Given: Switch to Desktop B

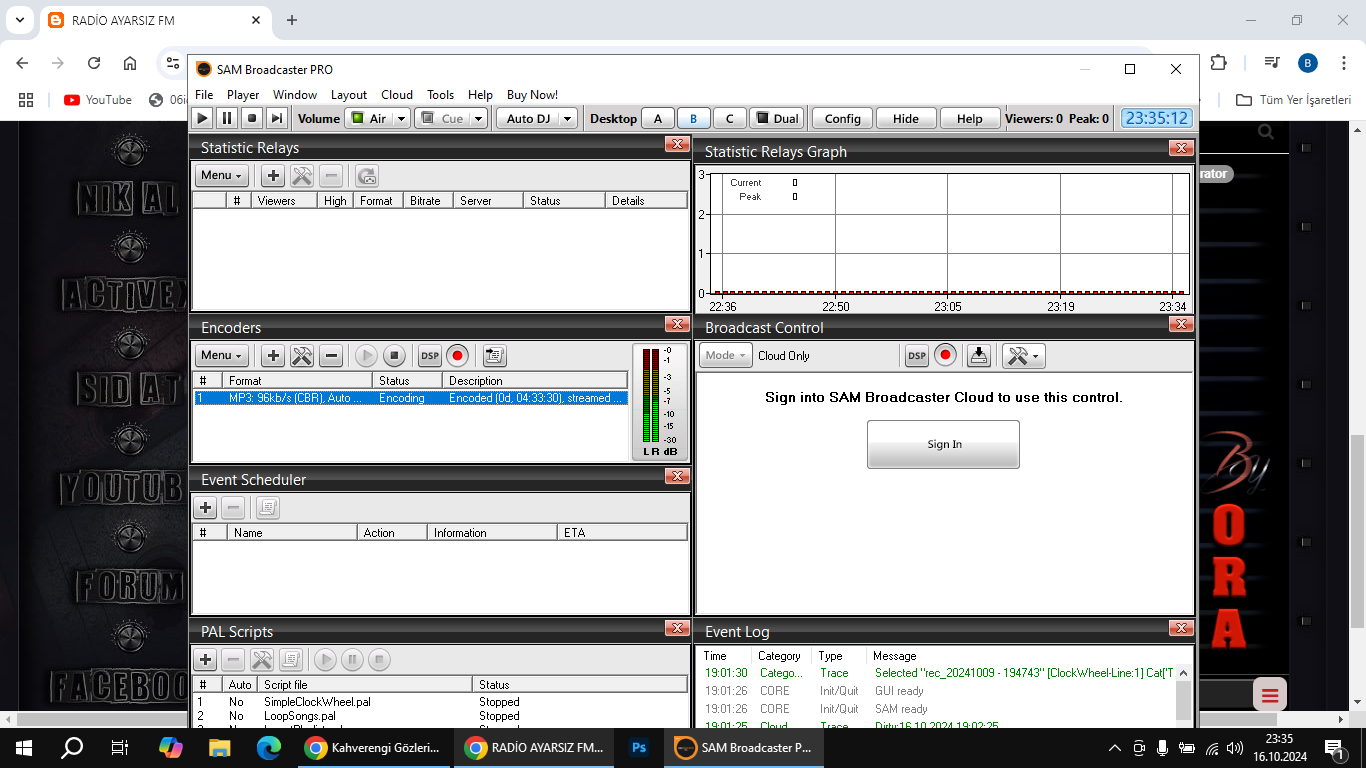Looking at the screenshot, I should coord(693,118).
